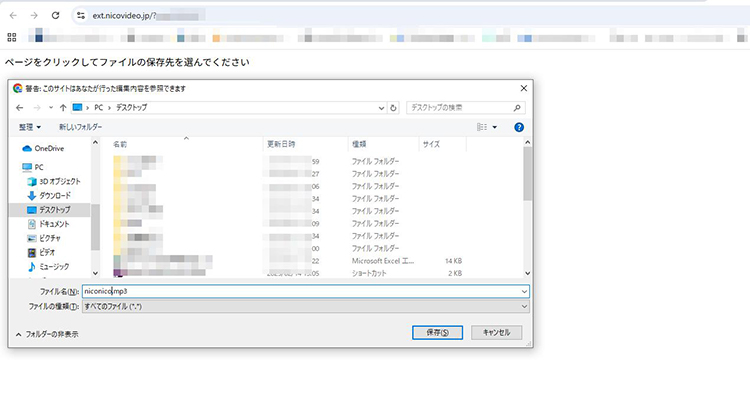Go forward in the save dialog

[37, 108]
